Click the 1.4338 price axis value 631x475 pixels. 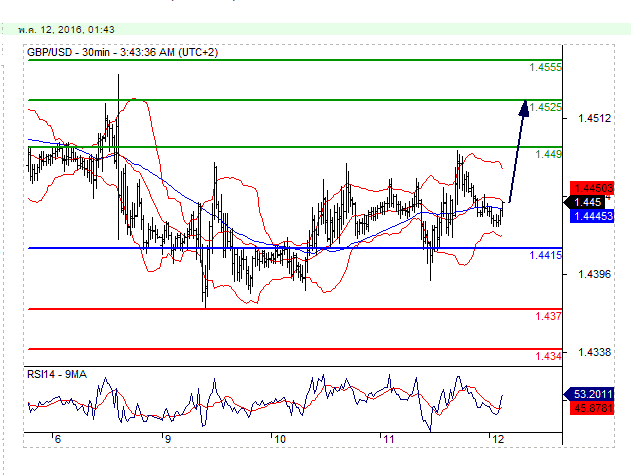point(594,353)
